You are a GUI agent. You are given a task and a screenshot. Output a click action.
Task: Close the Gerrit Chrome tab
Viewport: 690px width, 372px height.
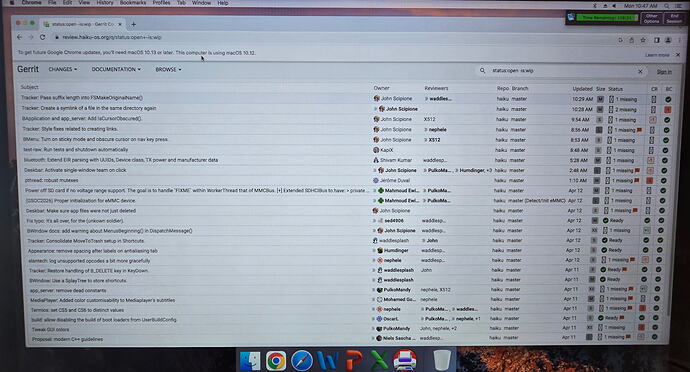click(120, 24)
